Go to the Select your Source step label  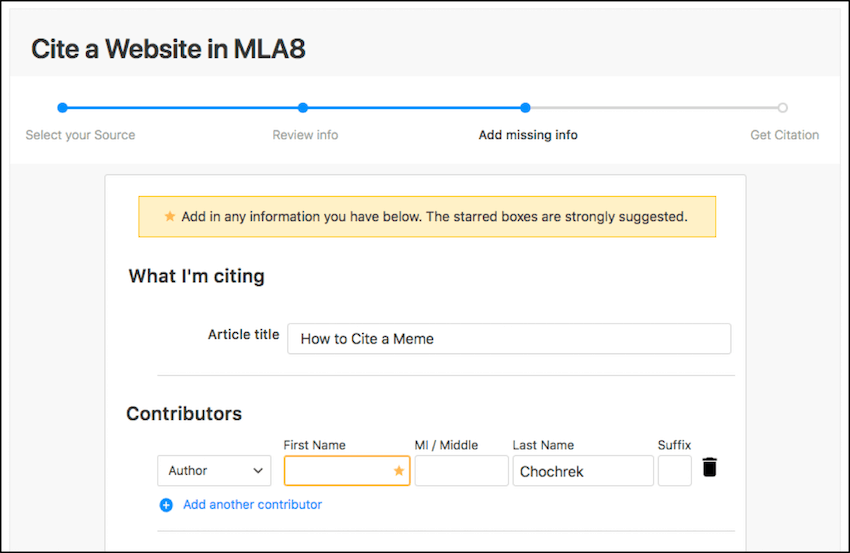tap(80, 135)
